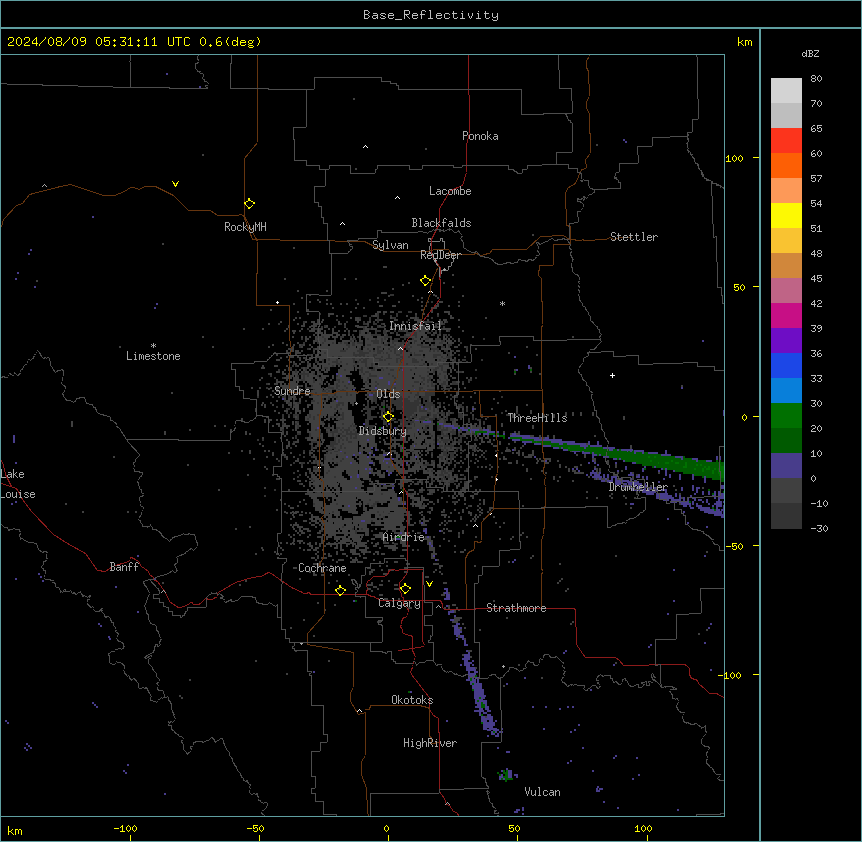Click the Didsbury label
The image size is (862, 842).
[383, 431]
